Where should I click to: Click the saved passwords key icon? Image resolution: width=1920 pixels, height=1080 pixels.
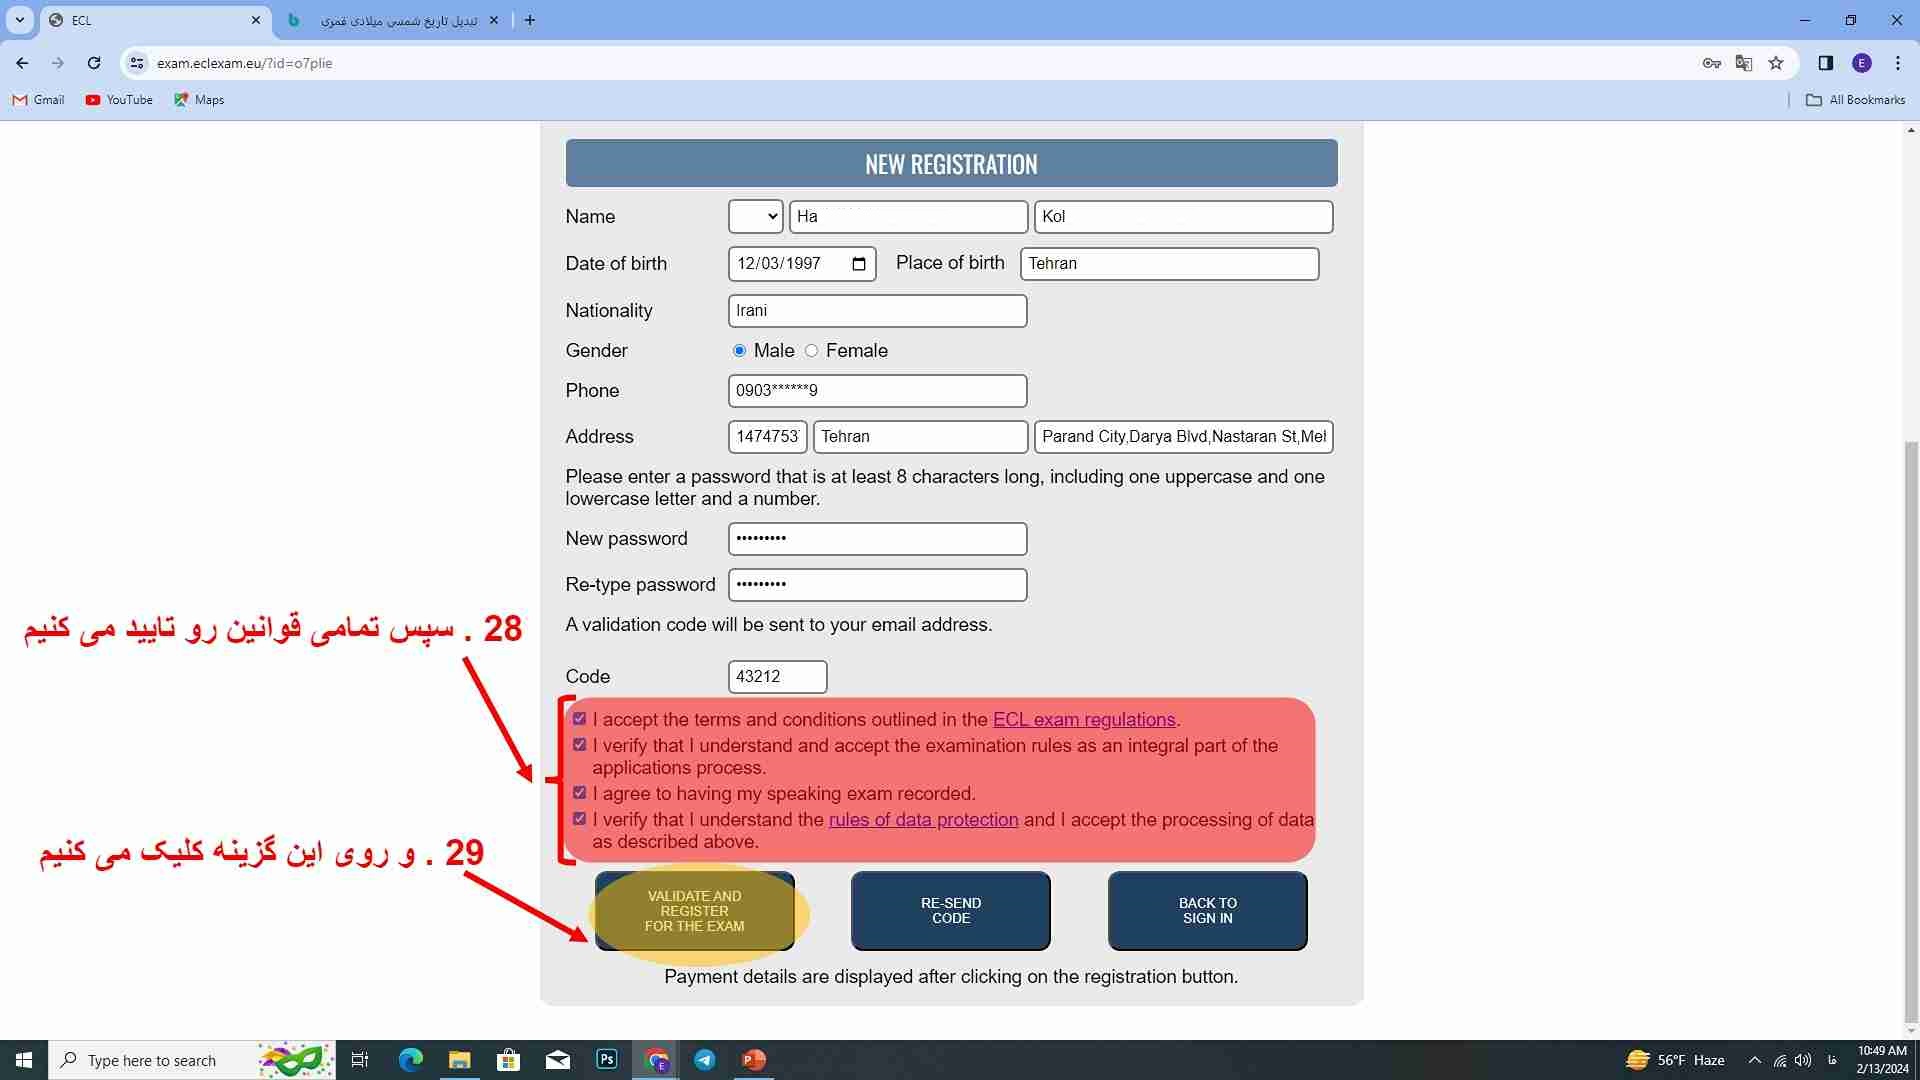(x=1711, y=63)
